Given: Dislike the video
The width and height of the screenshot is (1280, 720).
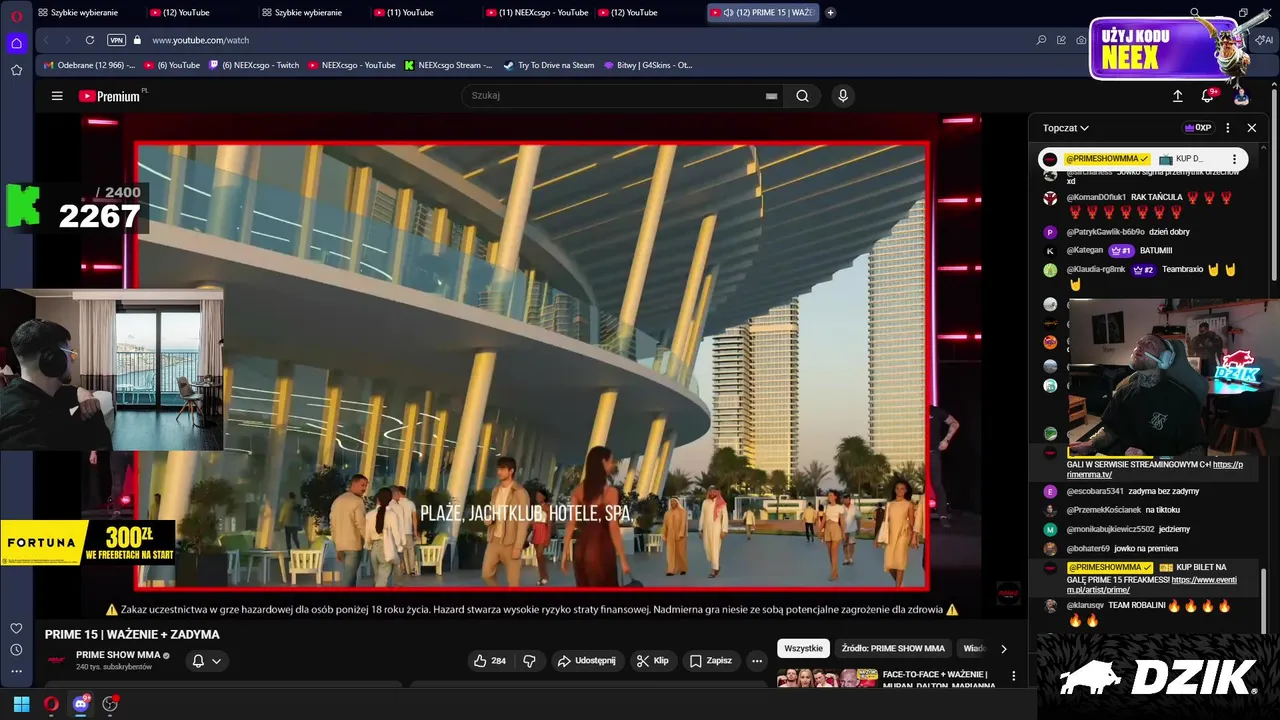Looking at the screenshot, I should pyautogui.click(x=529, y=661).
